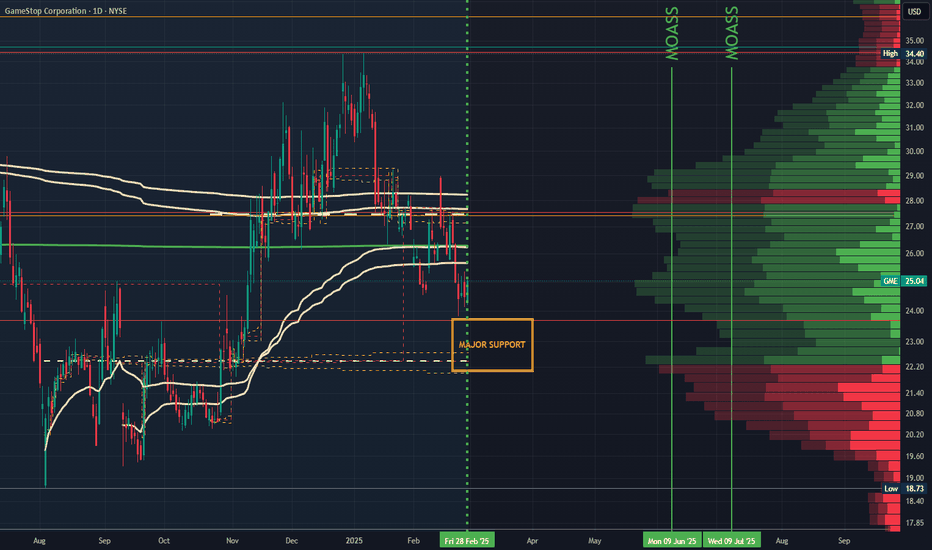This screenshot has width=932, height=550.
Task: Click the Nov label on time axis
Action: click(x=232, y=540)
